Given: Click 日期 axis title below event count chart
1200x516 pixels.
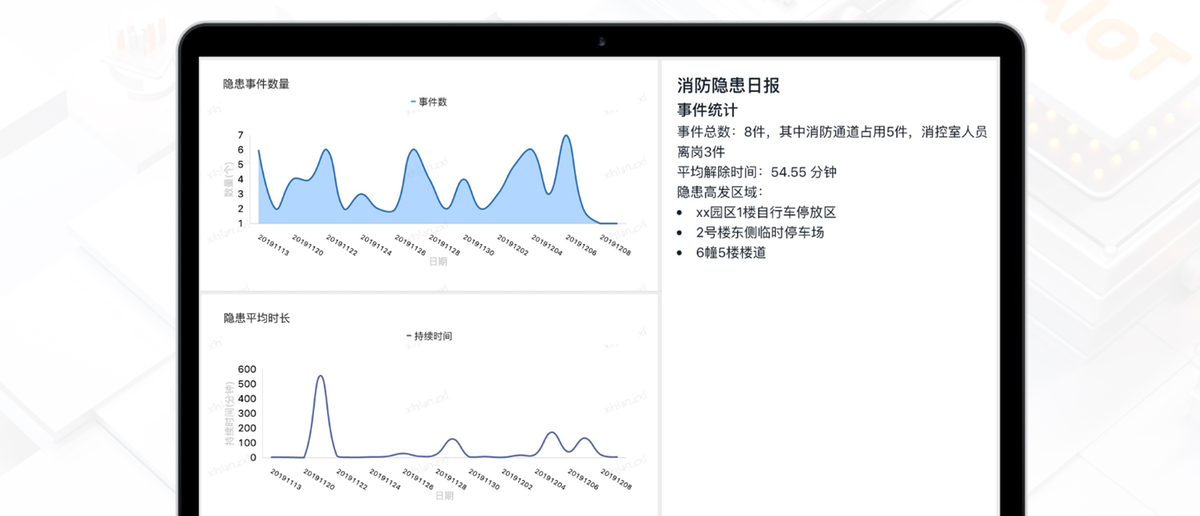Looking at the screenshot, I should tap(438, 262).
